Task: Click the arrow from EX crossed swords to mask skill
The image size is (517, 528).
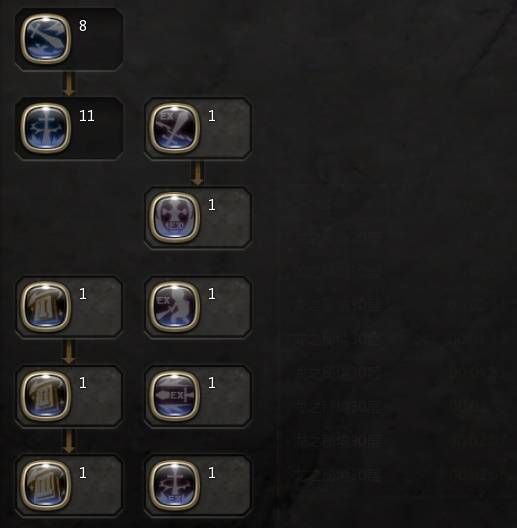Action: pyautogui.click(x=198, y=173)
